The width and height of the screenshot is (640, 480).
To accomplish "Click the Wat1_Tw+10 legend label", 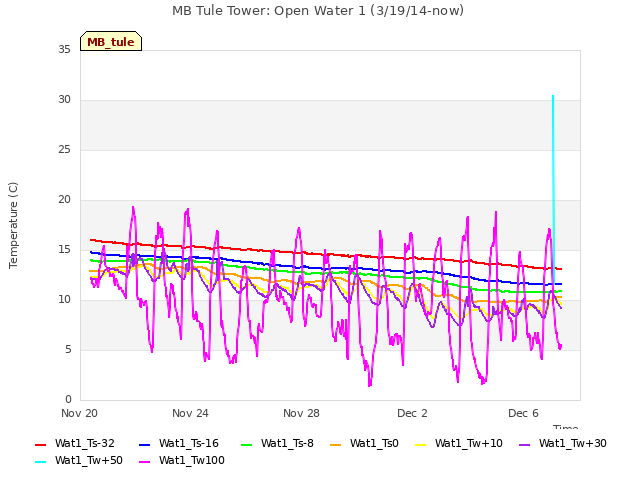I will 469,443.
